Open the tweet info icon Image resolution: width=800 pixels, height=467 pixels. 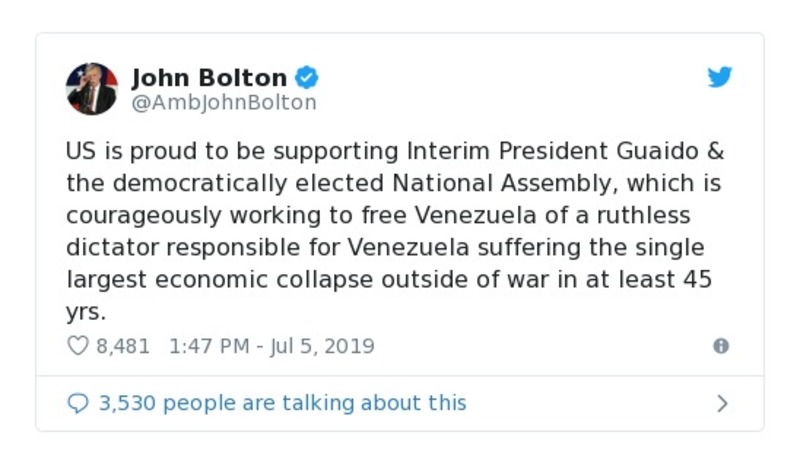click(x=720, y=346)
